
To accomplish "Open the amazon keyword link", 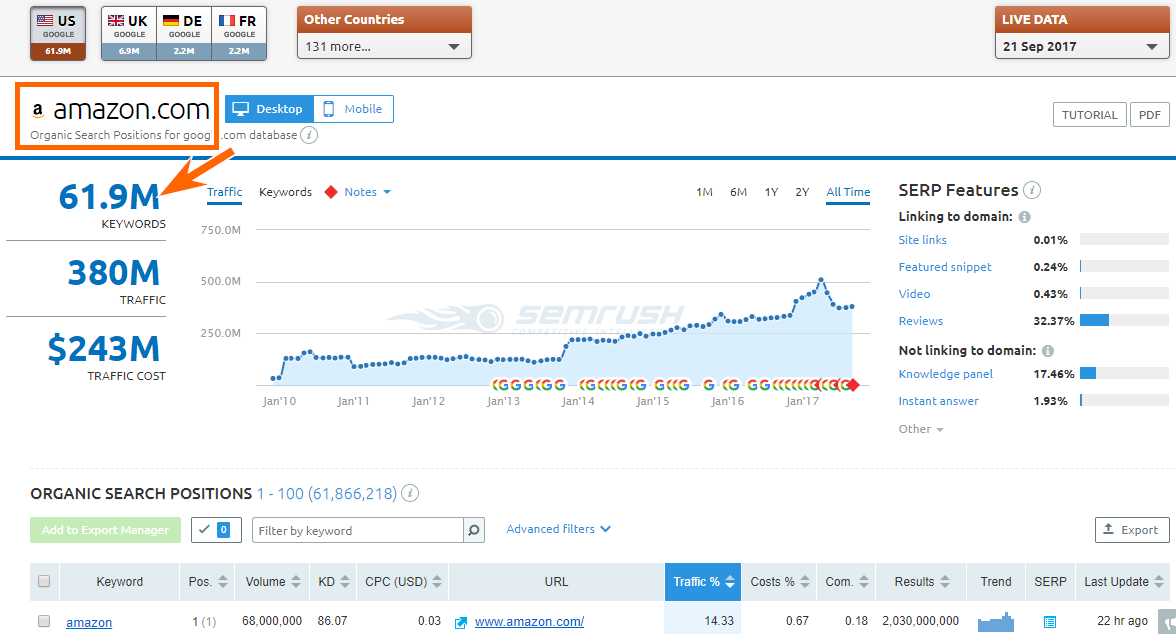I will click(88, 622).
